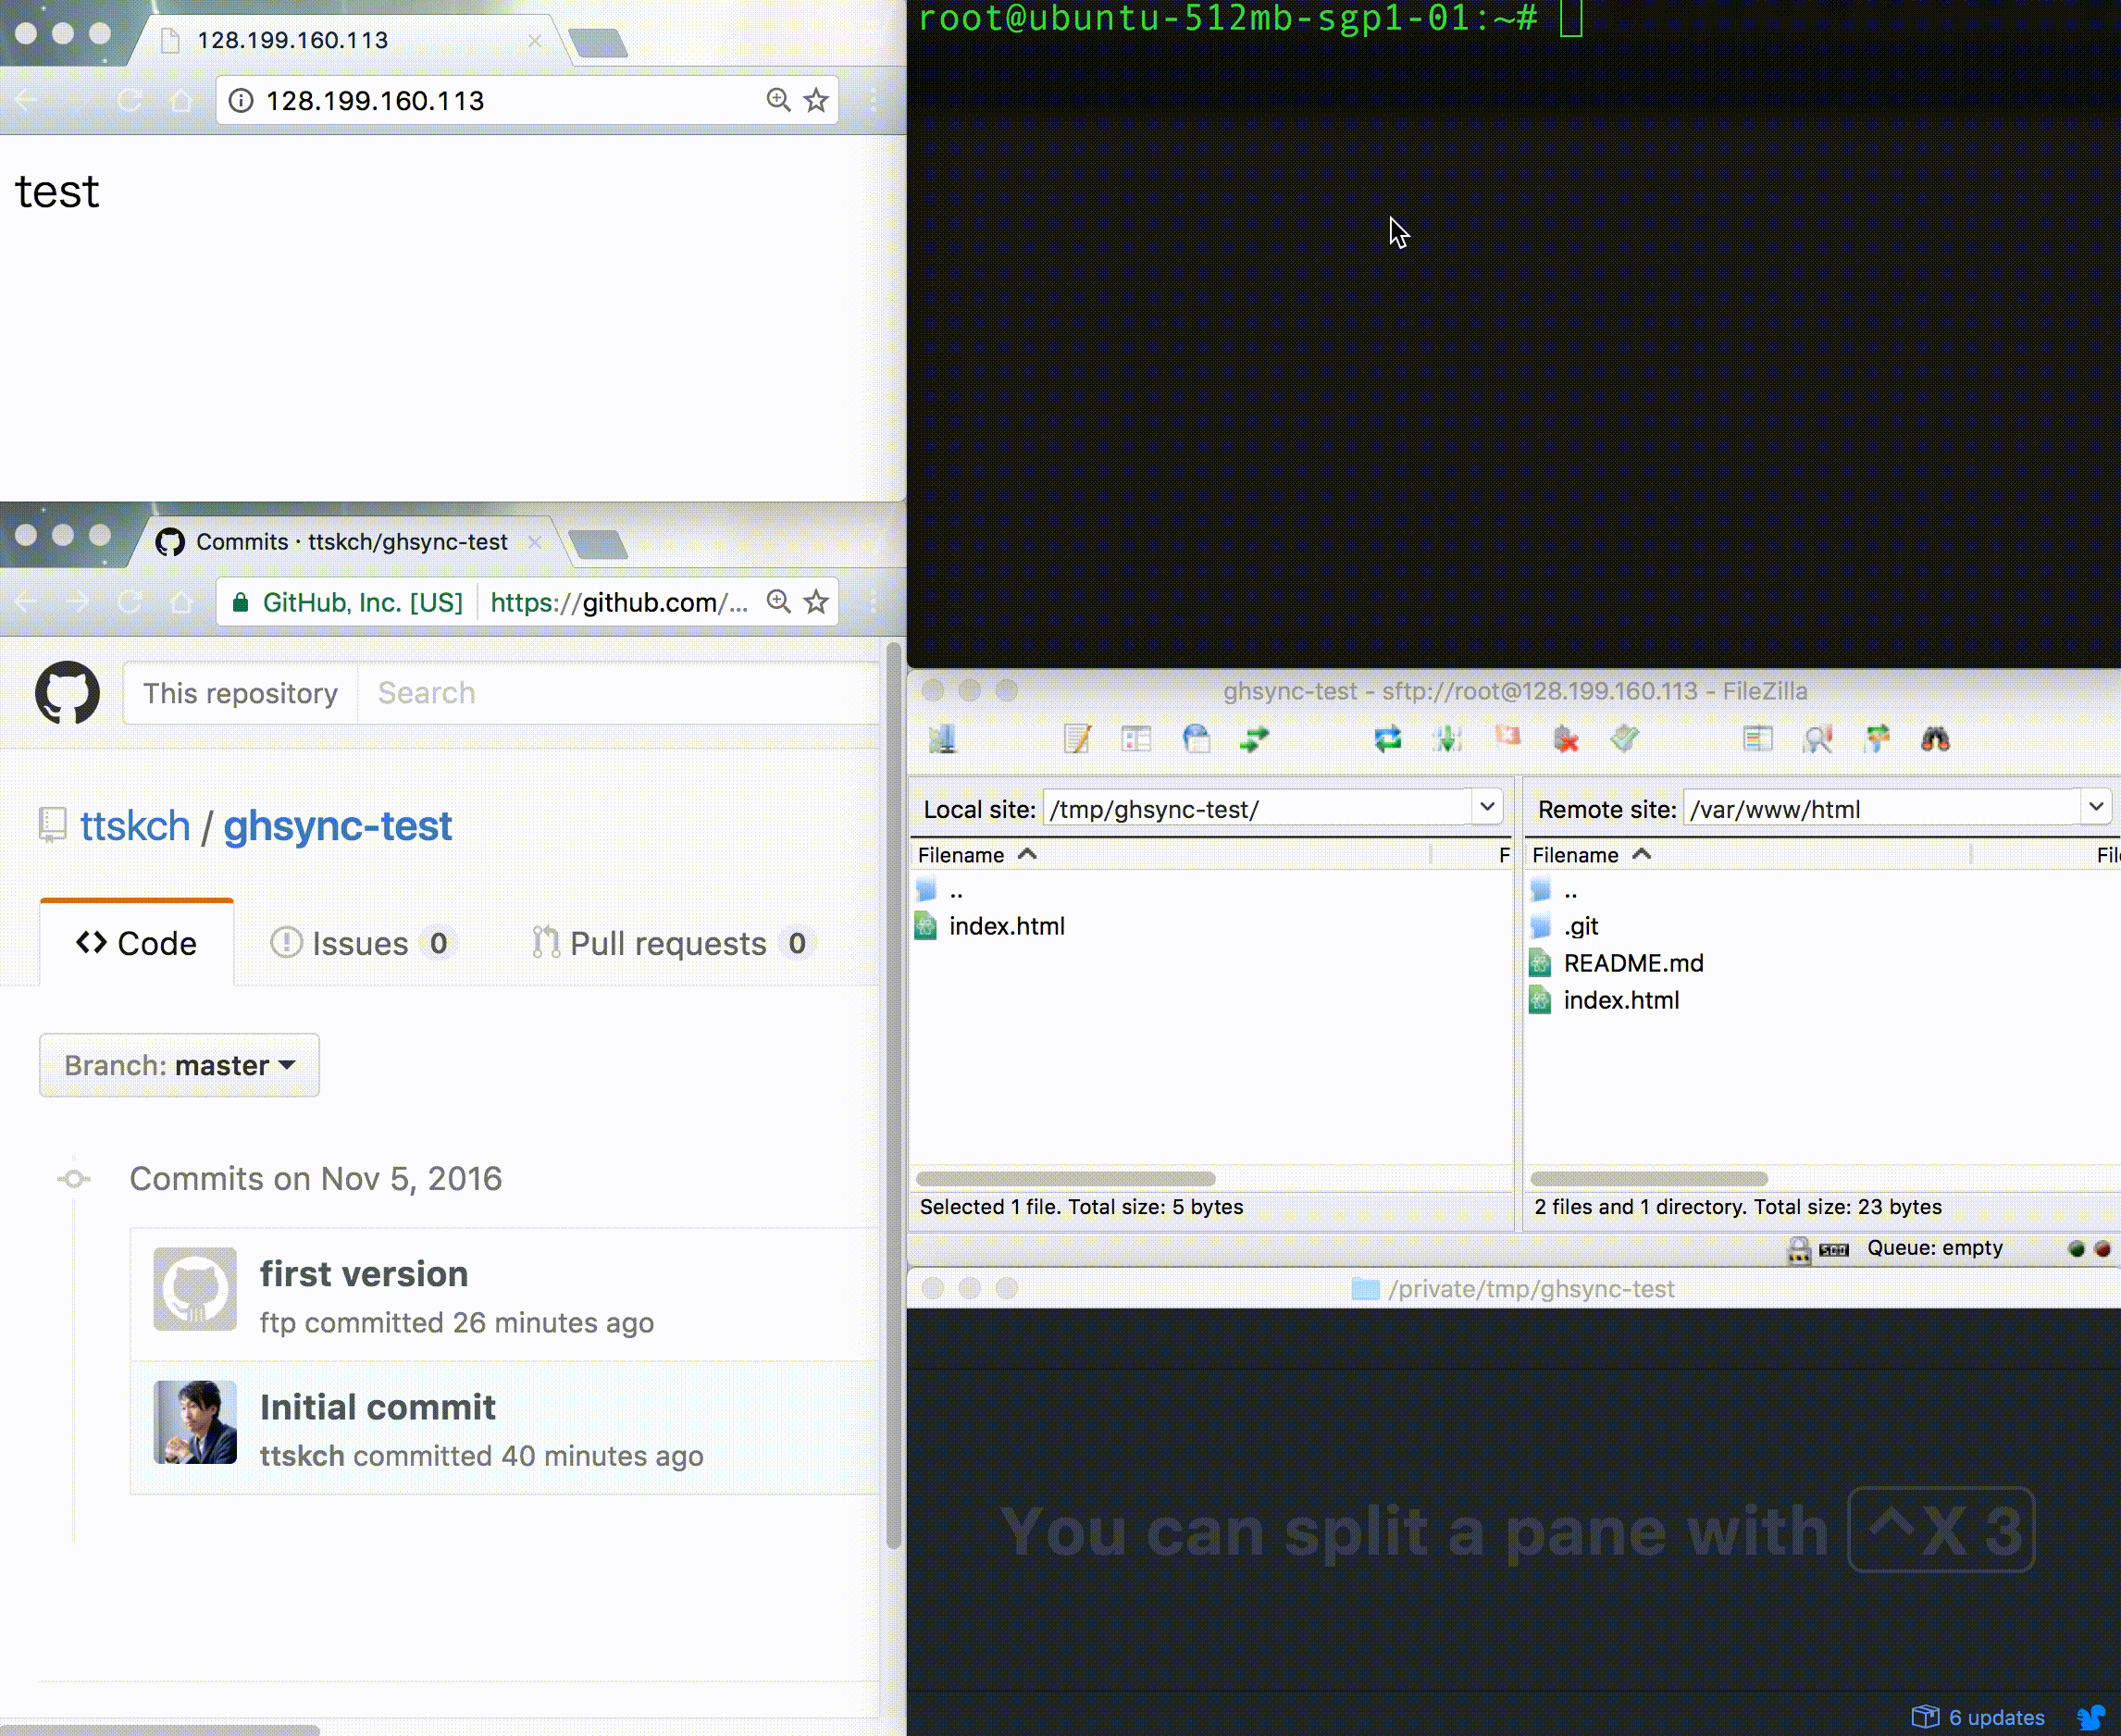Toggle synchronized browsing in FileZilla

pos(1877,739)
